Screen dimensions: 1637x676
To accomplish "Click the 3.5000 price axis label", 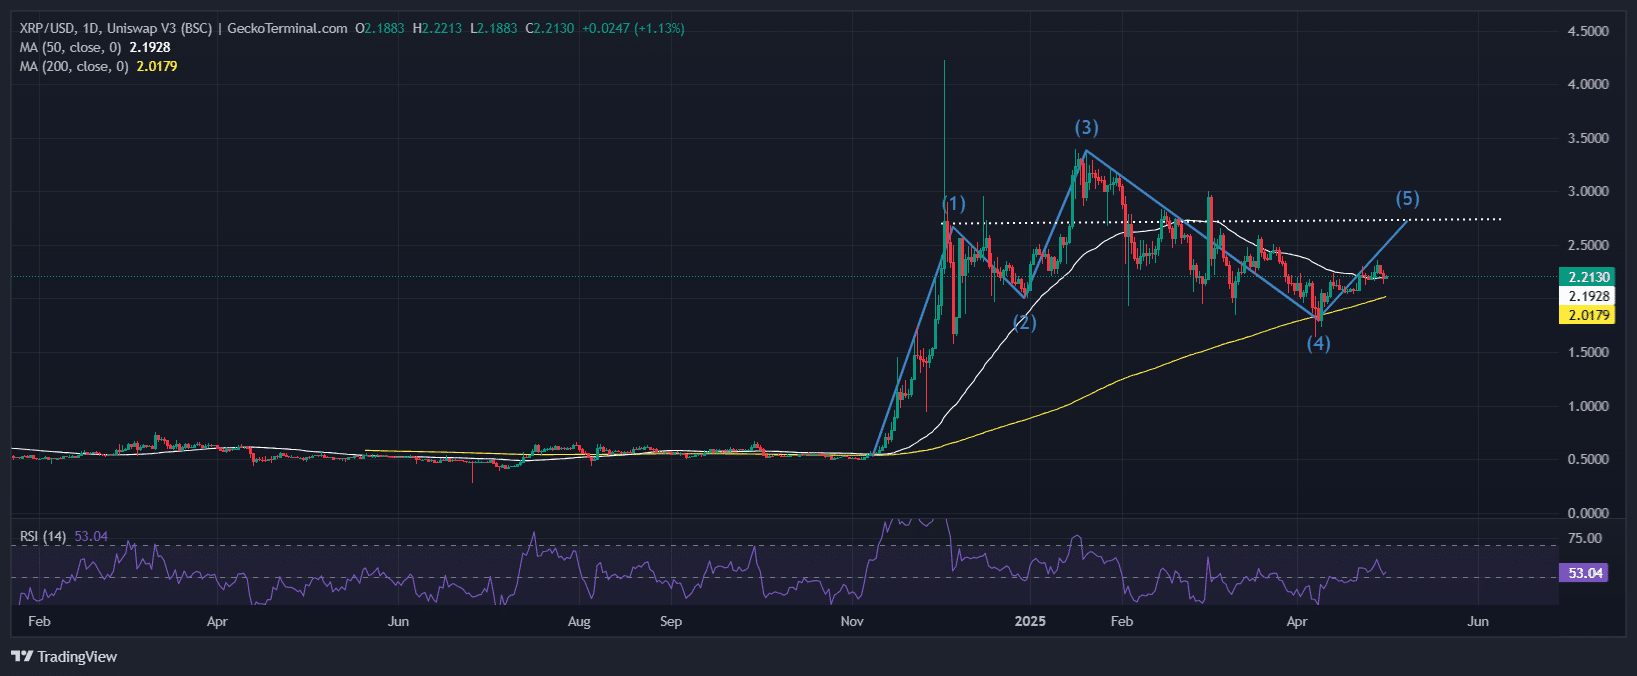I will [1588, 138].
